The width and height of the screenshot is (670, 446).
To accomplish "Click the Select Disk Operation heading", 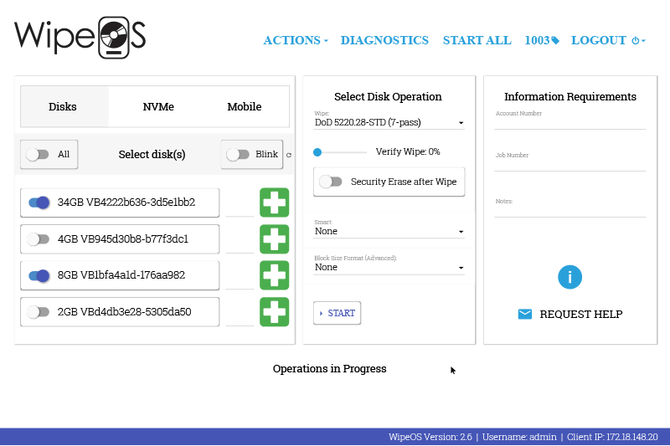I will (388, 97).
